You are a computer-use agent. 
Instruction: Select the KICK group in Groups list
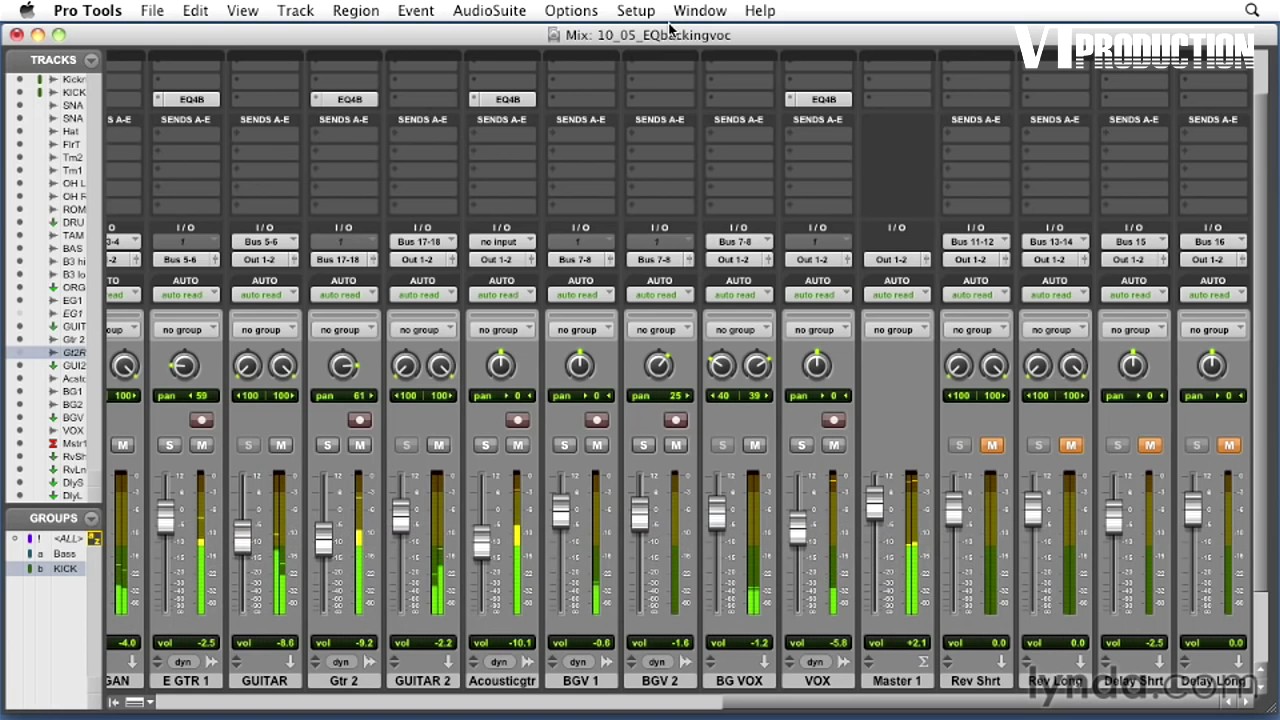(x=65, y=569)
